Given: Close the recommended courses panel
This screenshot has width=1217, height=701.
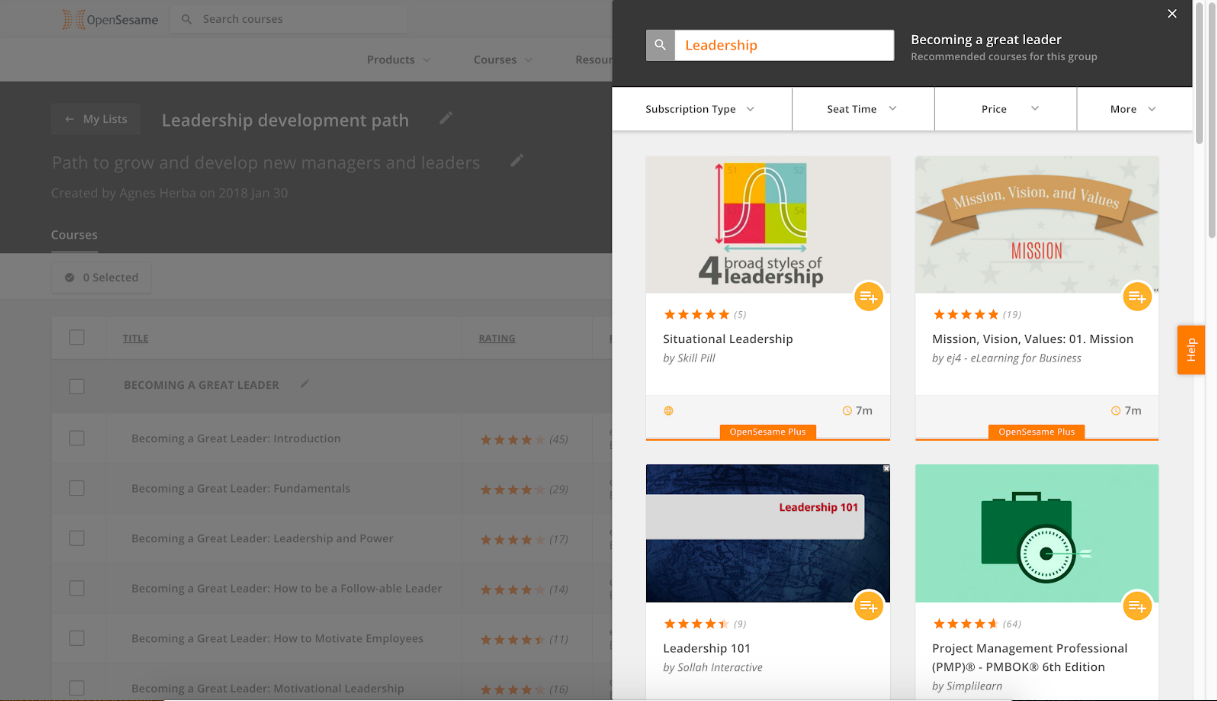Looking at the screenshot, I should click(1172, 14).
